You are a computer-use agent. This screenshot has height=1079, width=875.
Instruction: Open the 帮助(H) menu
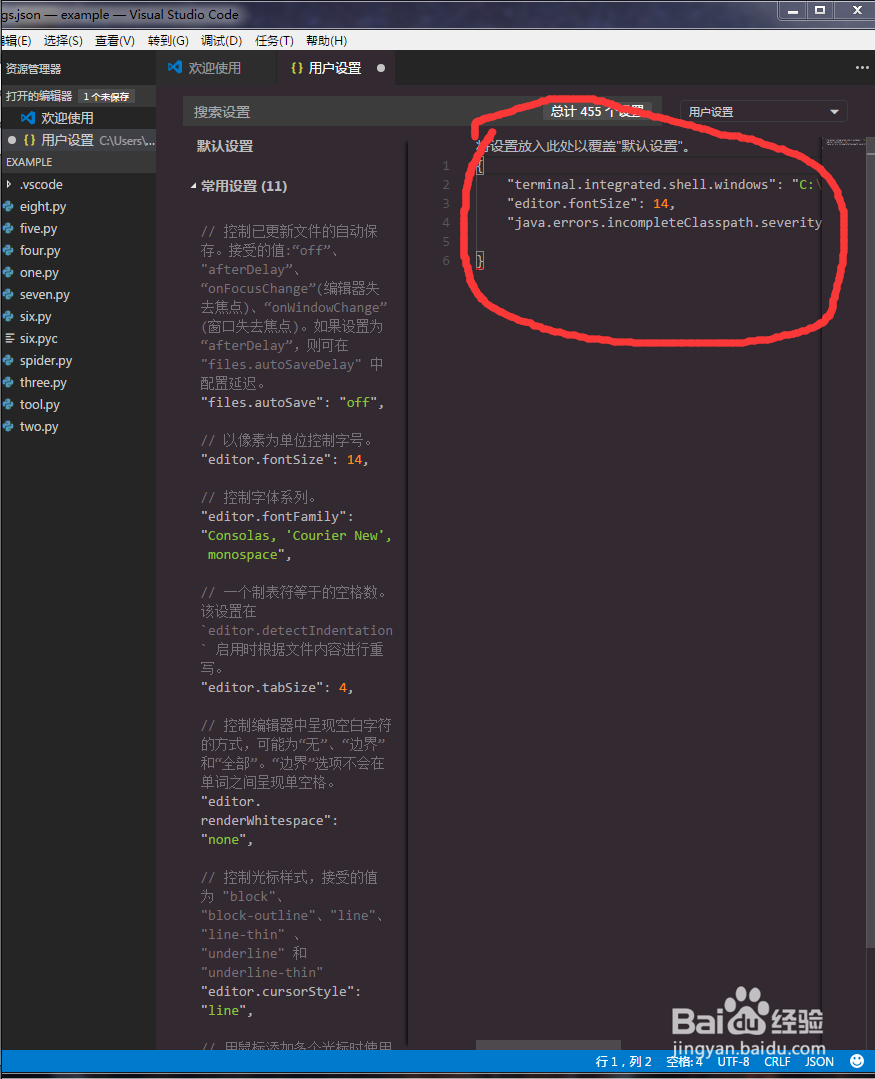(326, 41)
